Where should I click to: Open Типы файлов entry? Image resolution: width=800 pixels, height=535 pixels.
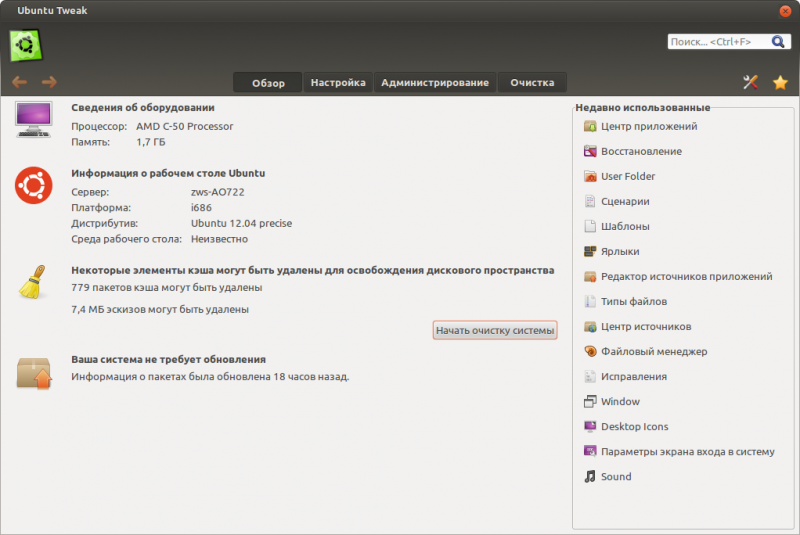click(x=634, y=301)
